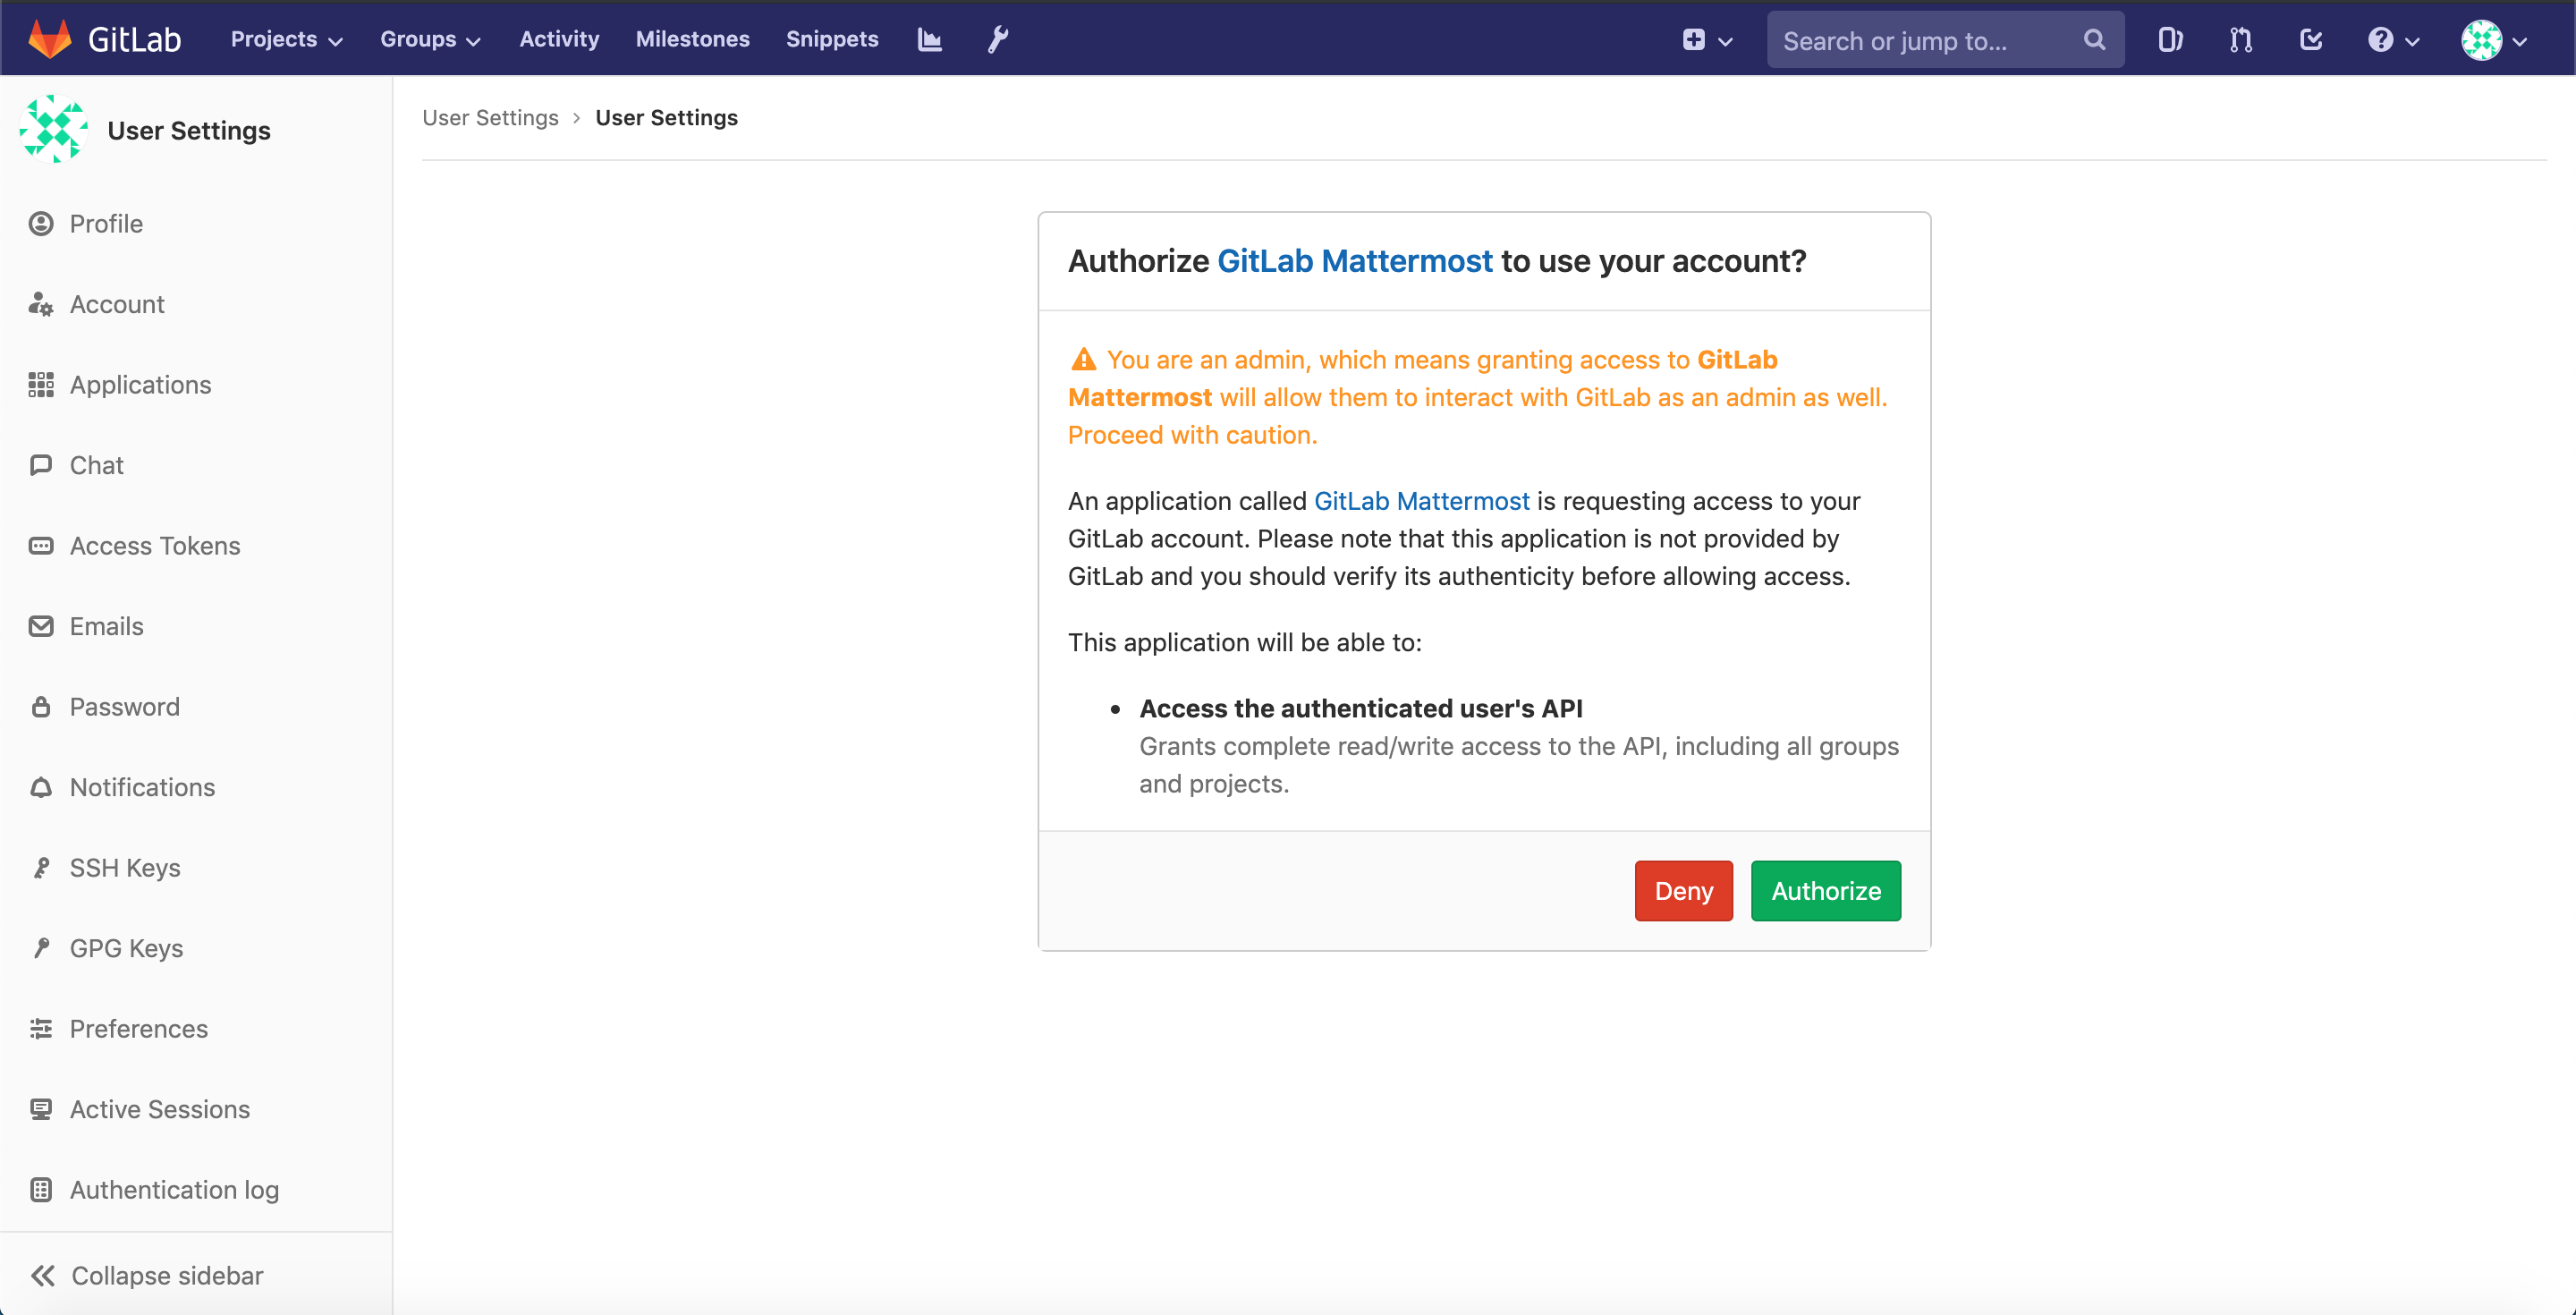Click the Preferences sliders icon

point(41,1029)
